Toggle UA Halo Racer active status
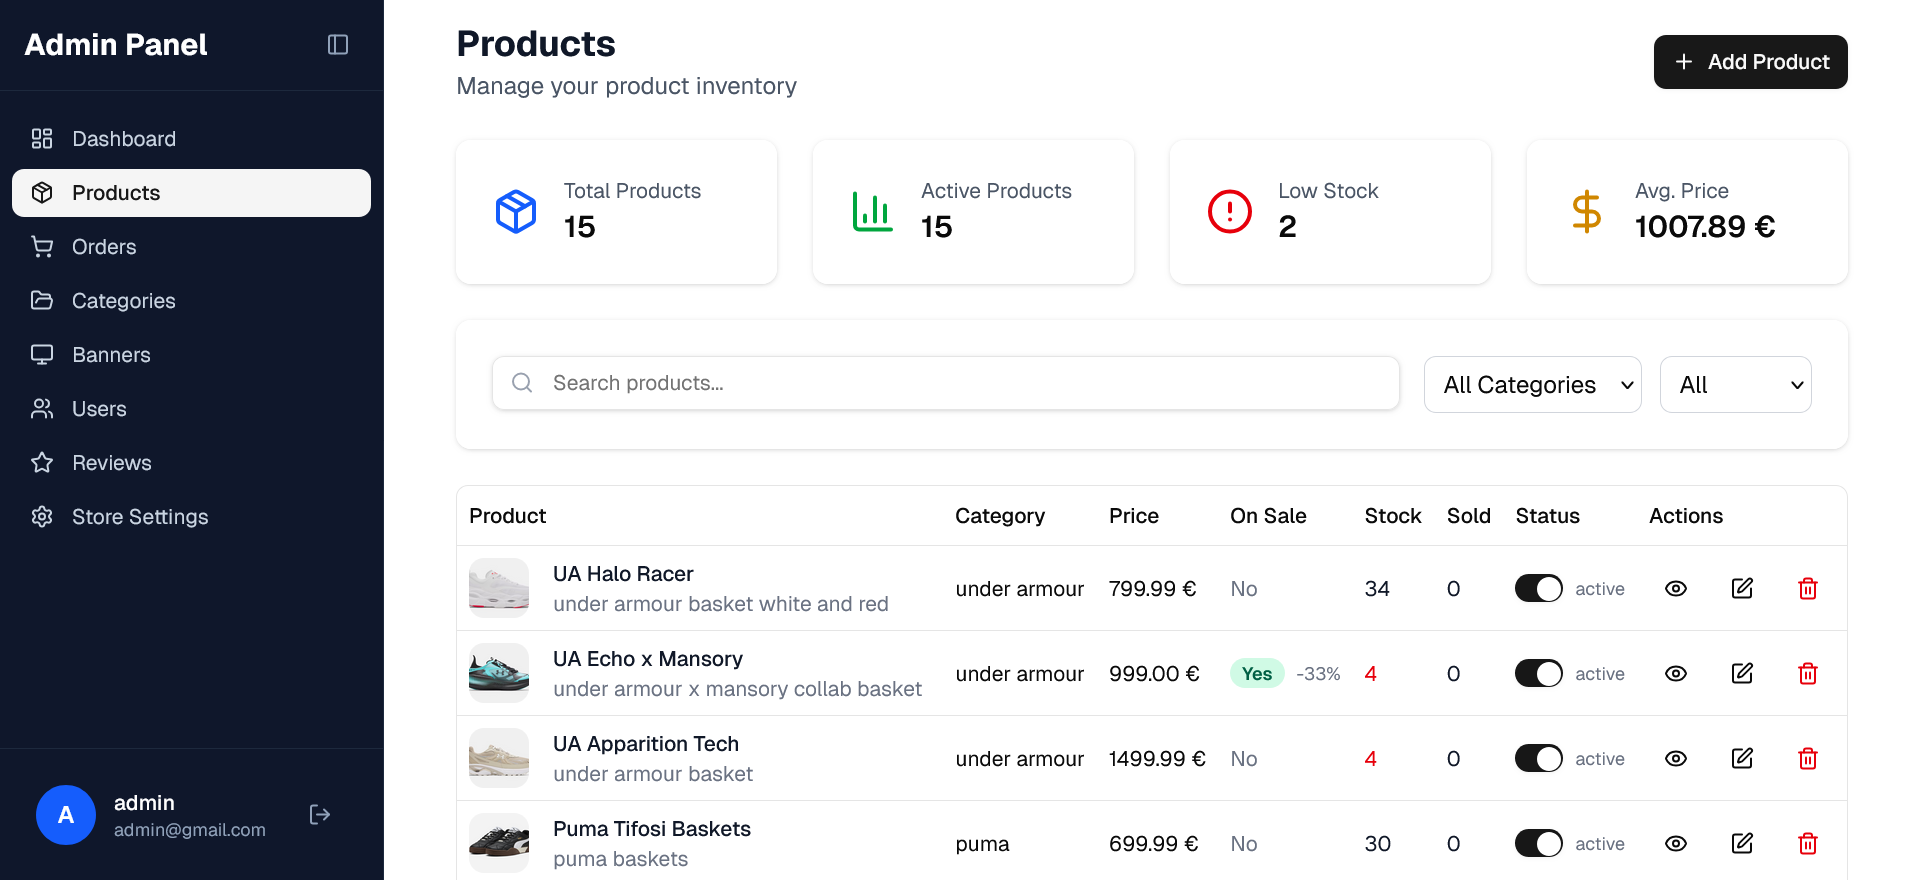Viewport: 1920px width, 880px height. [x=1538, y=589]
